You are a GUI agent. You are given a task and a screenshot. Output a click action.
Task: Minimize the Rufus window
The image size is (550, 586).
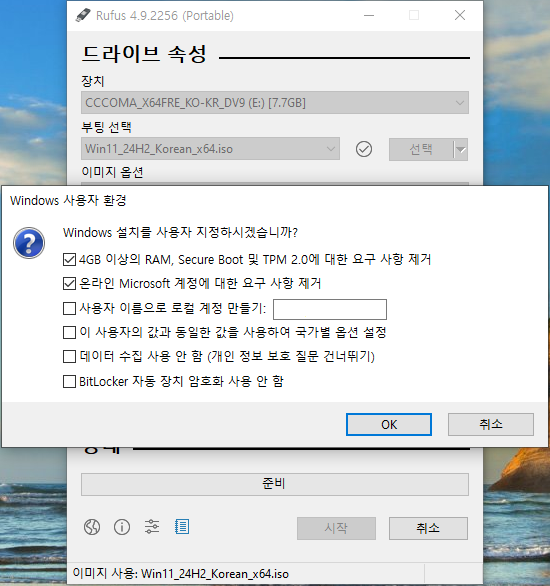(x=369, y=15)
